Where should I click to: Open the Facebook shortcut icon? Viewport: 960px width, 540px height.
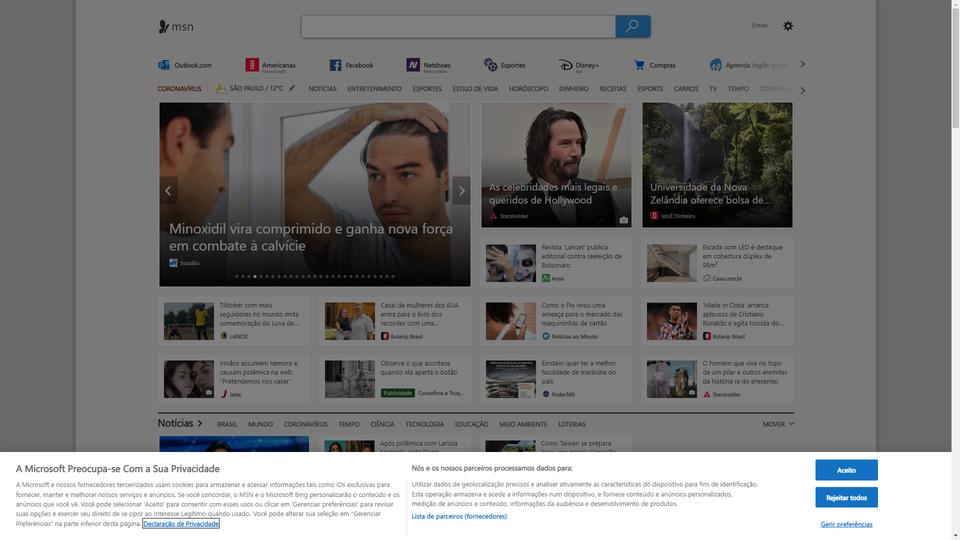[335, 65]
